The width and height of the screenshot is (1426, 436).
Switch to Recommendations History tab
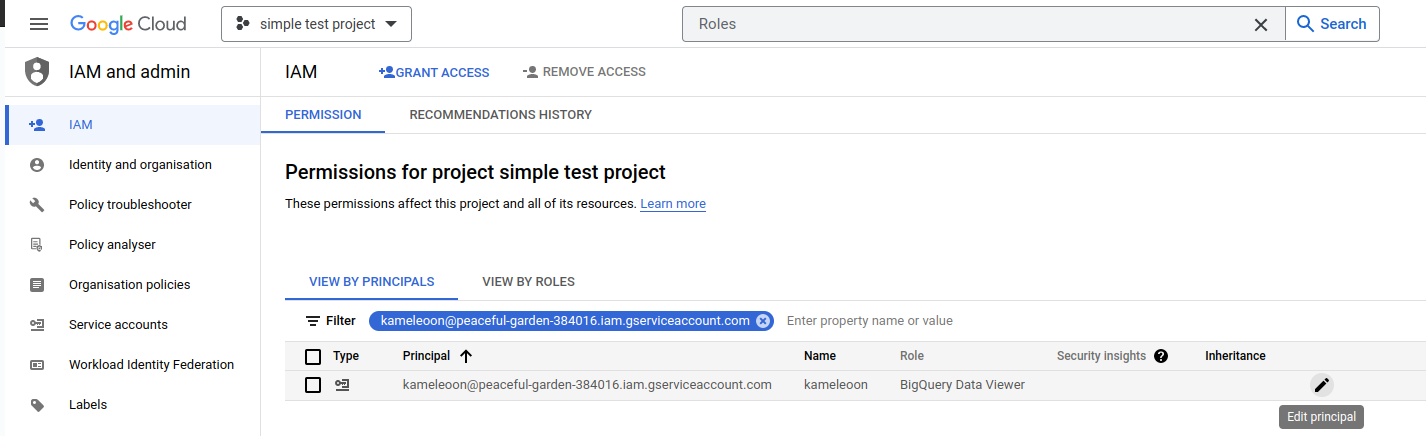[x=500, y=115]
